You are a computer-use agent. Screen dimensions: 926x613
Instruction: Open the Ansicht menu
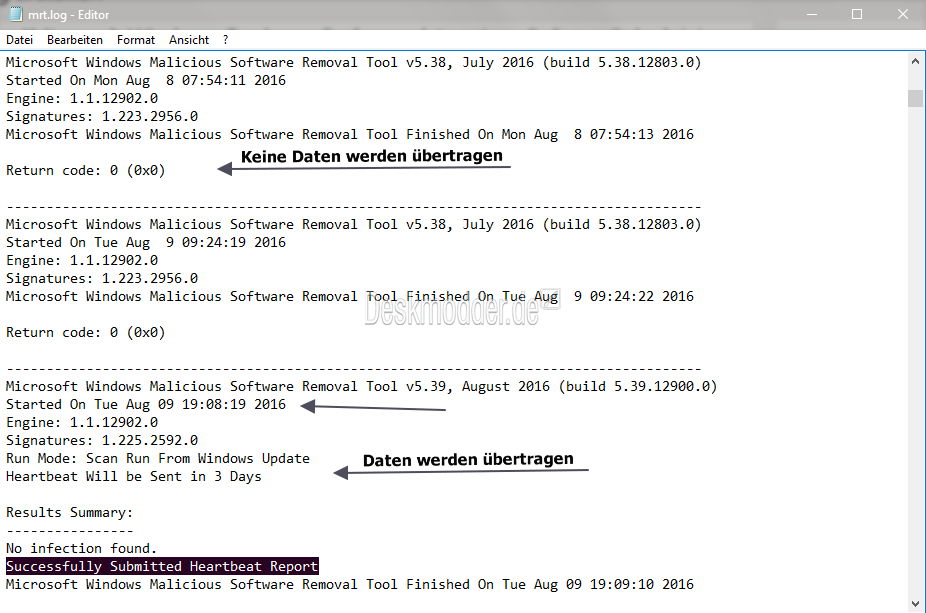click(189, 40)
